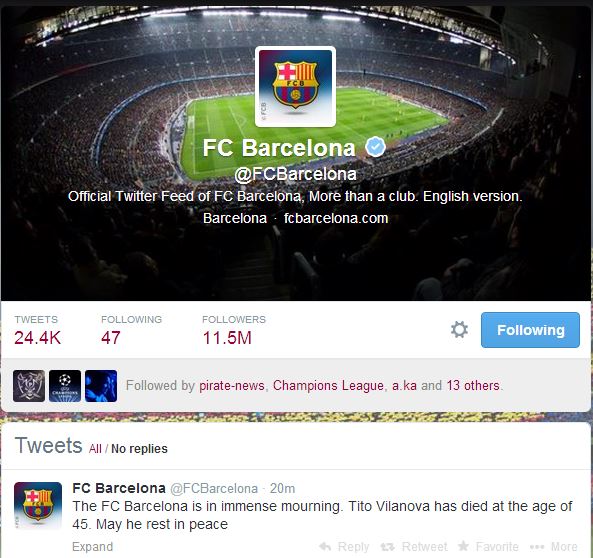Switch to the No replies tweet filter

(139, 449)
